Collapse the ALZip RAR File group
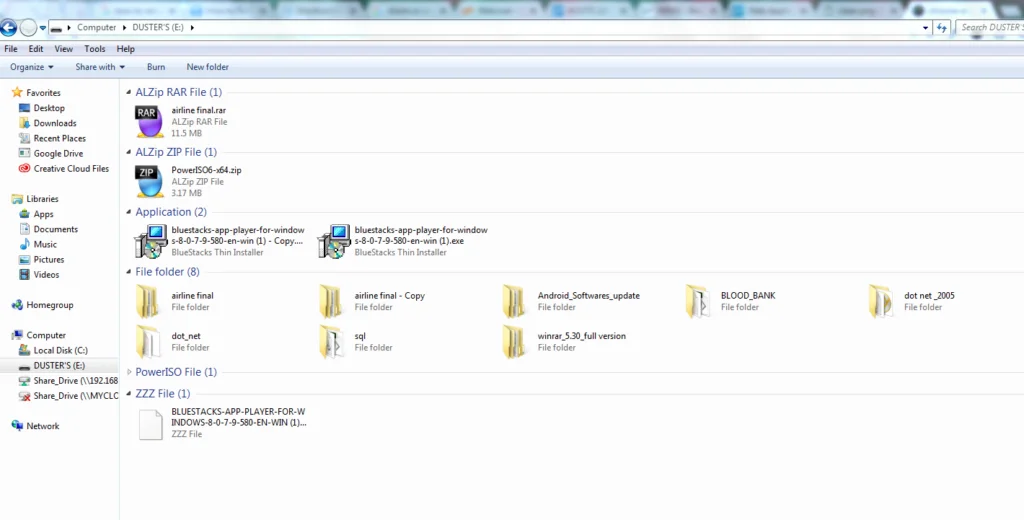This screenshot has width=1024, height=520. [x=129, y=92]
